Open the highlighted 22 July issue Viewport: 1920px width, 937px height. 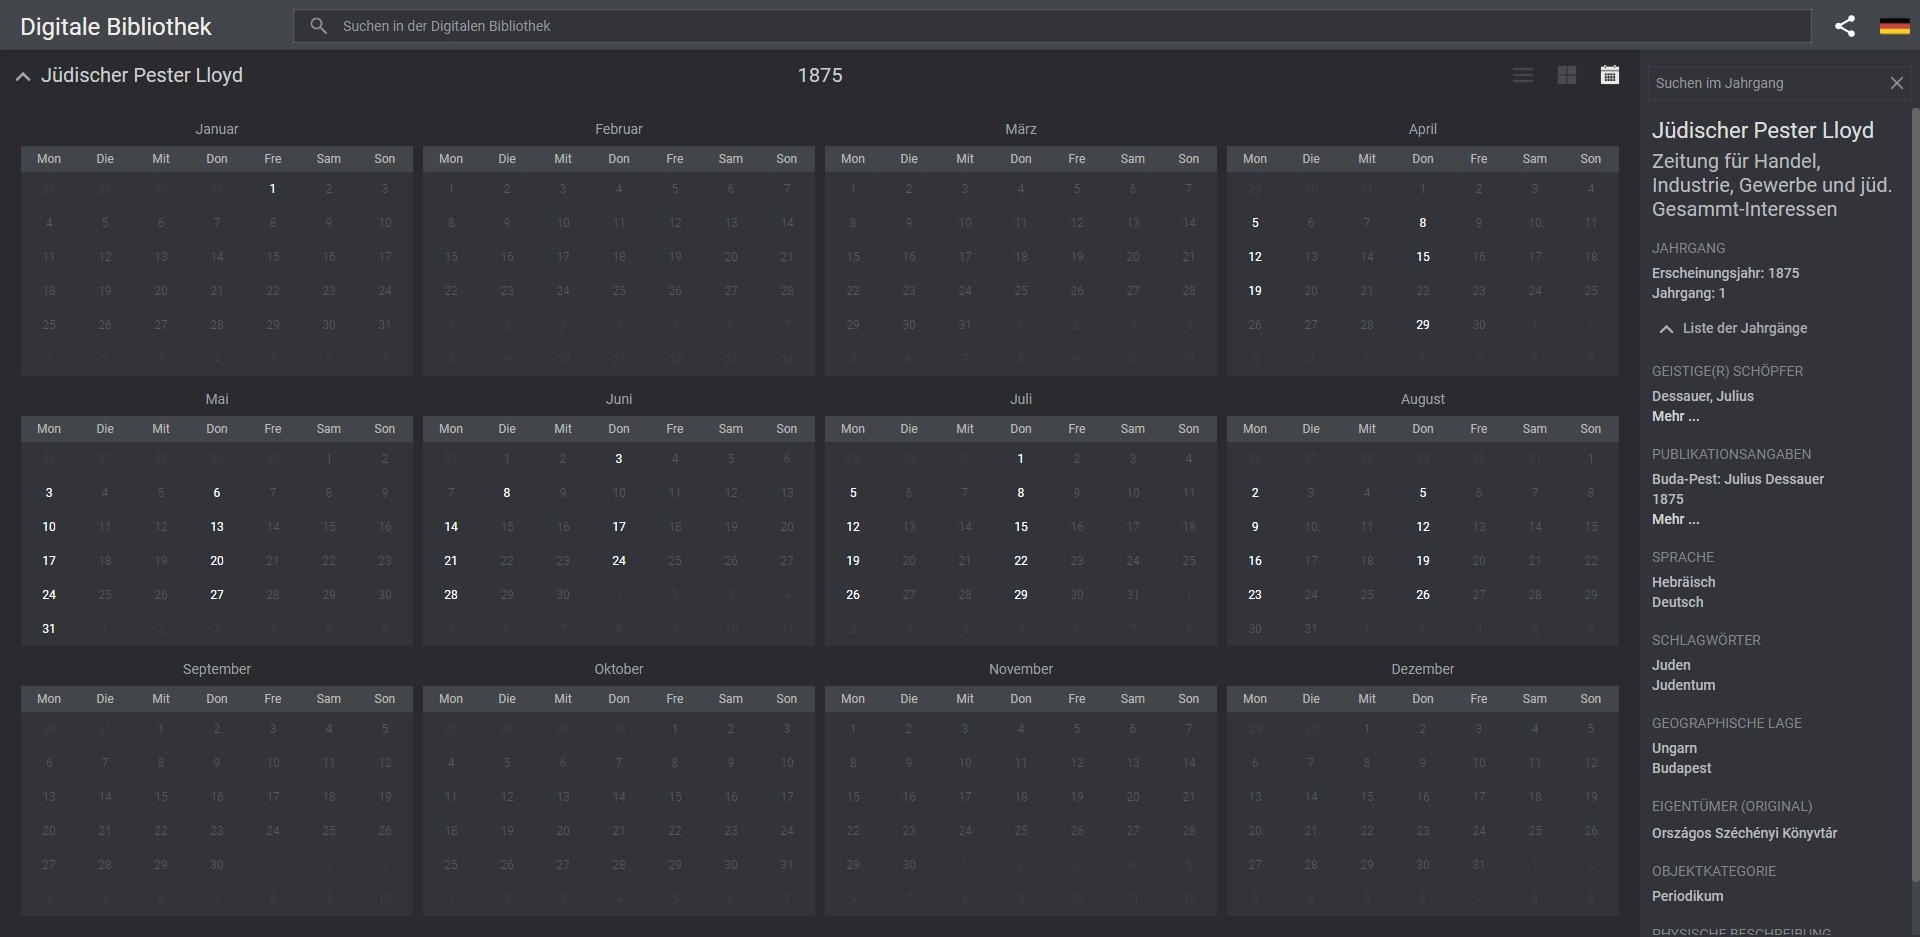tap(1021, 561)
